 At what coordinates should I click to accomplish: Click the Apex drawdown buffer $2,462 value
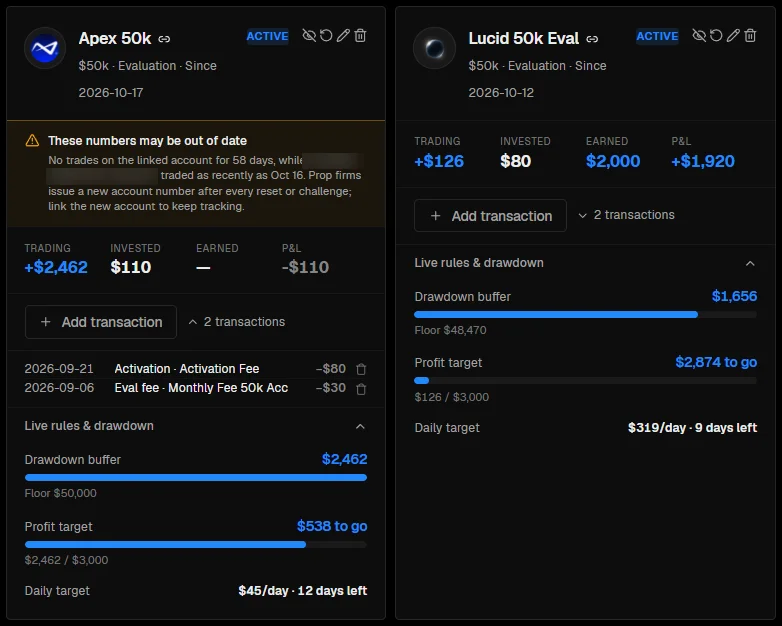pos(345,459)
